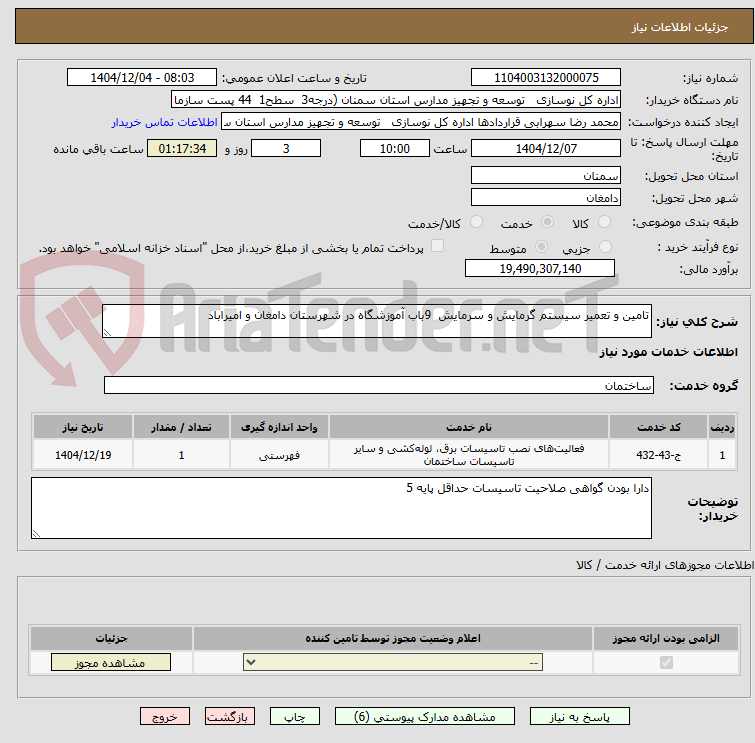This screenshot has height=743, width=755.
Task: Click the نام خدمت column header
Action: coord(469,427)
